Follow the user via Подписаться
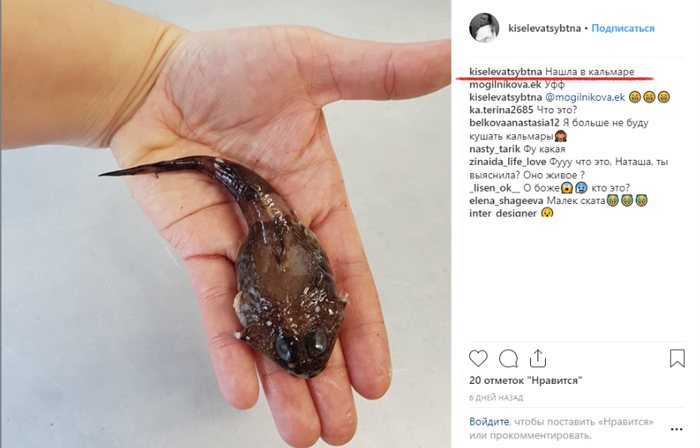The width and height of the screenshot is (700, 448). point(623,29)
